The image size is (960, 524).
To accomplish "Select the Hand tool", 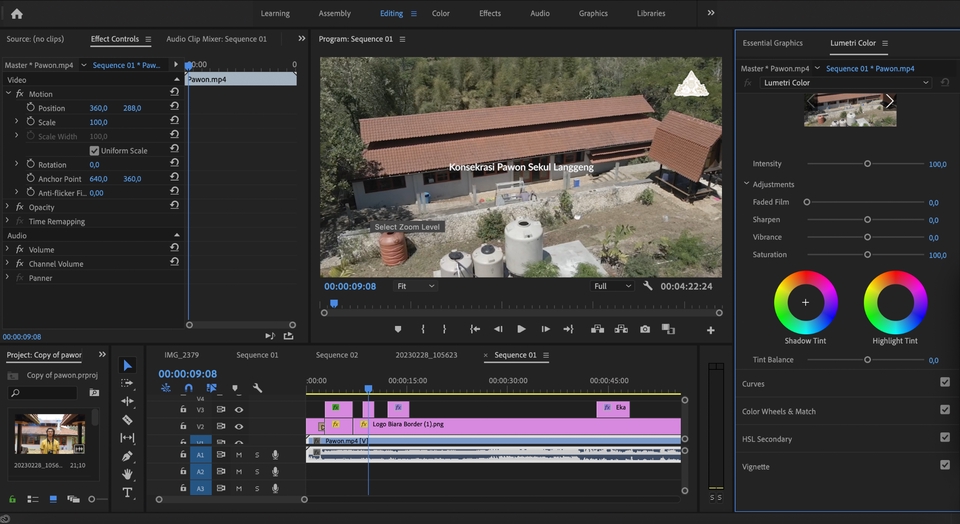I will tap(127, 474).
